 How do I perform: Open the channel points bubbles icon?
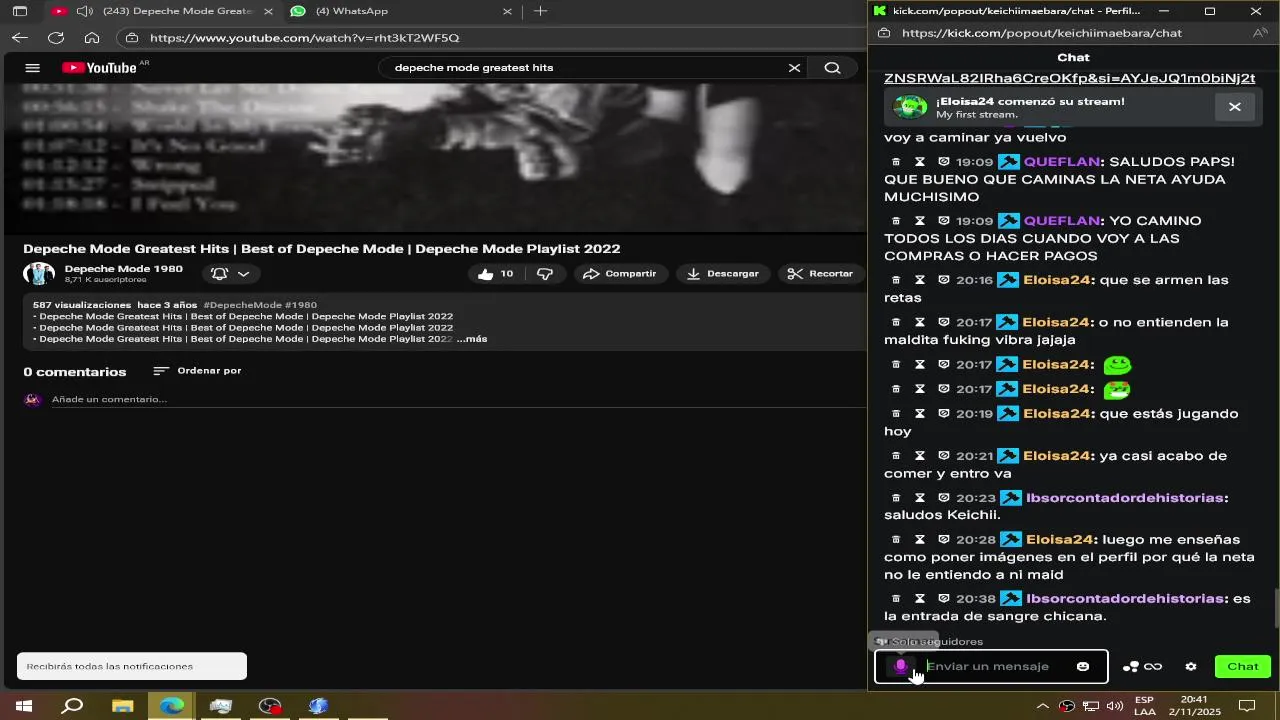tap(1131, 667)
